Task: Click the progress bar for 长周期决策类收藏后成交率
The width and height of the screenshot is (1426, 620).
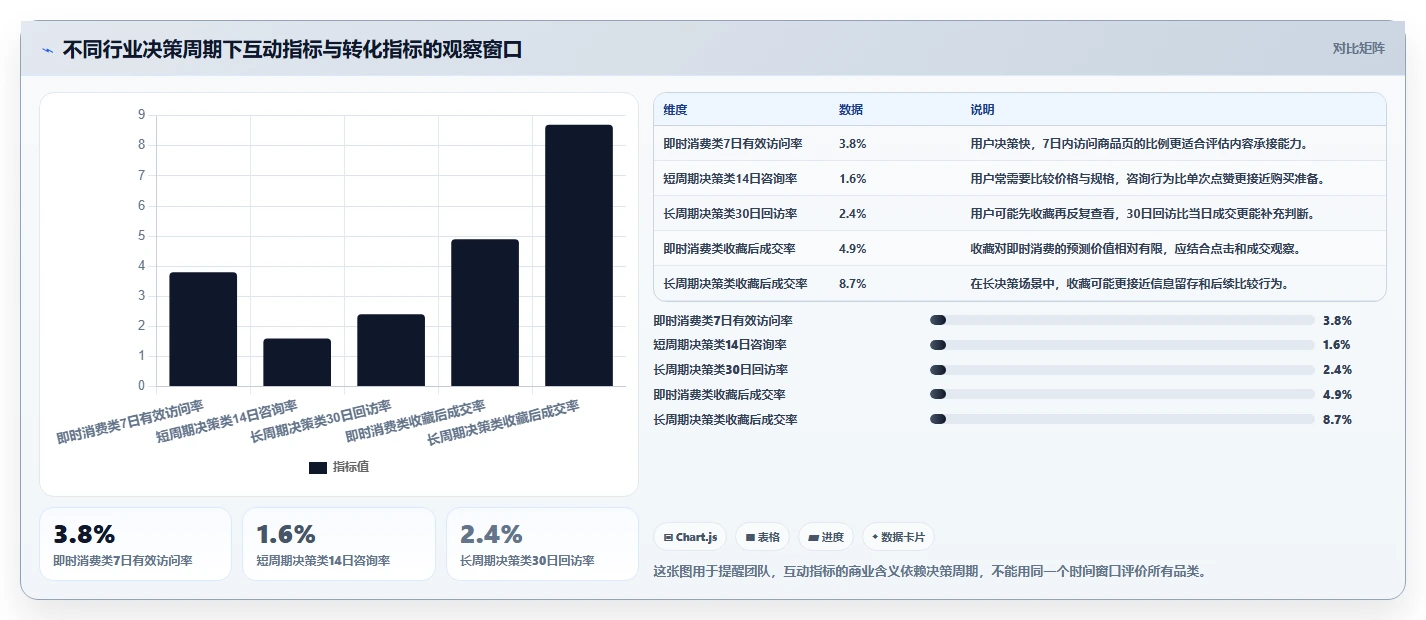Action: (1122, 420)
